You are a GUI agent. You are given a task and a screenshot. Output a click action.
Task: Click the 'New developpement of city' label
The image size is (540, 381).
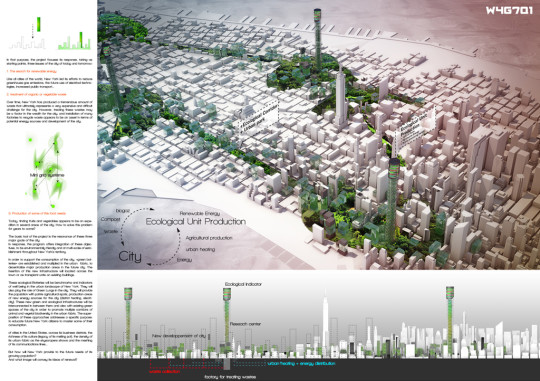tap(179, 336)
